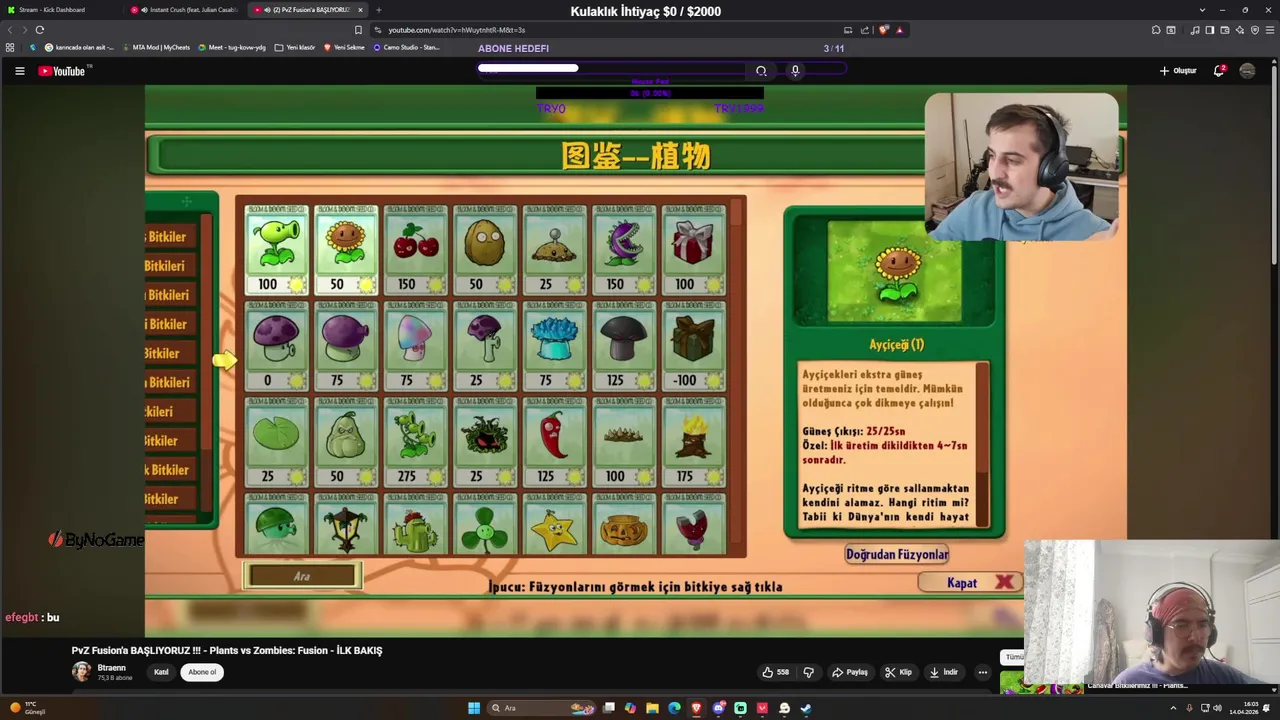Select the Wall-nut plant card
Screen dimensions: 1280x720
pyautogui.click(x=485, y=250)
